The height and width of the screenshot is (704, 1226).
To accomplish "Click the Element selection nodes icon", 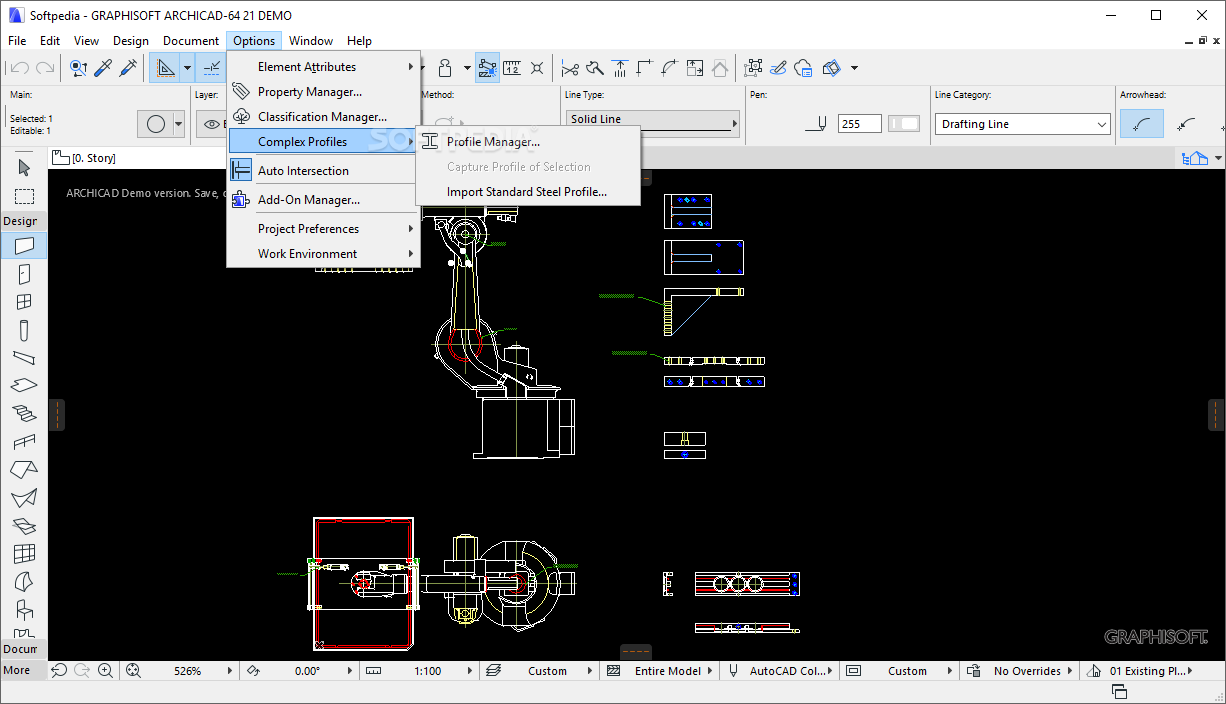I will click(754, 68).
